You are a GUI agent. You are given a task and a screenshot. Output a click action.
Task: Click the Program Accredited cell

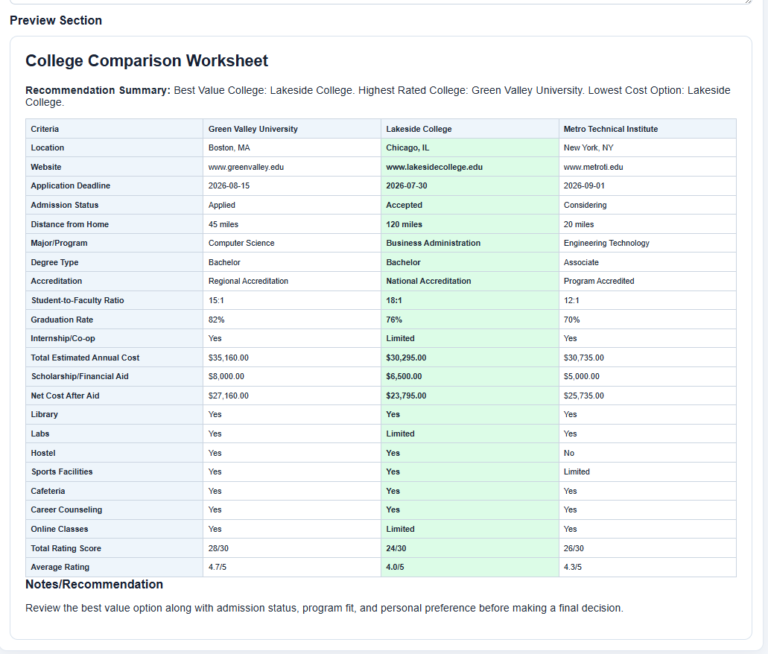click(x=648, y=281)
